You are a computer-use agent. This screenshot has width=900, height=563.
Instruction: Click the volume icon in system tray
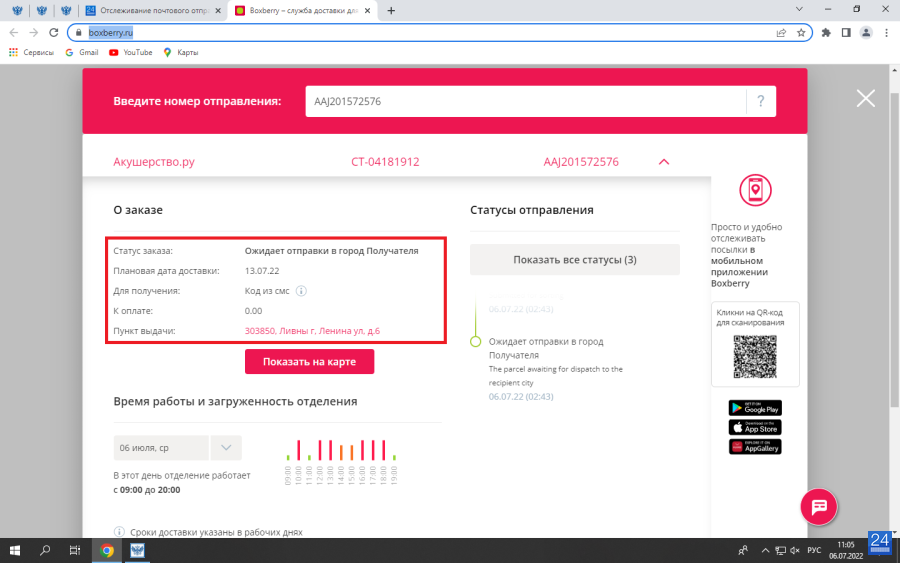click(795, 550)
